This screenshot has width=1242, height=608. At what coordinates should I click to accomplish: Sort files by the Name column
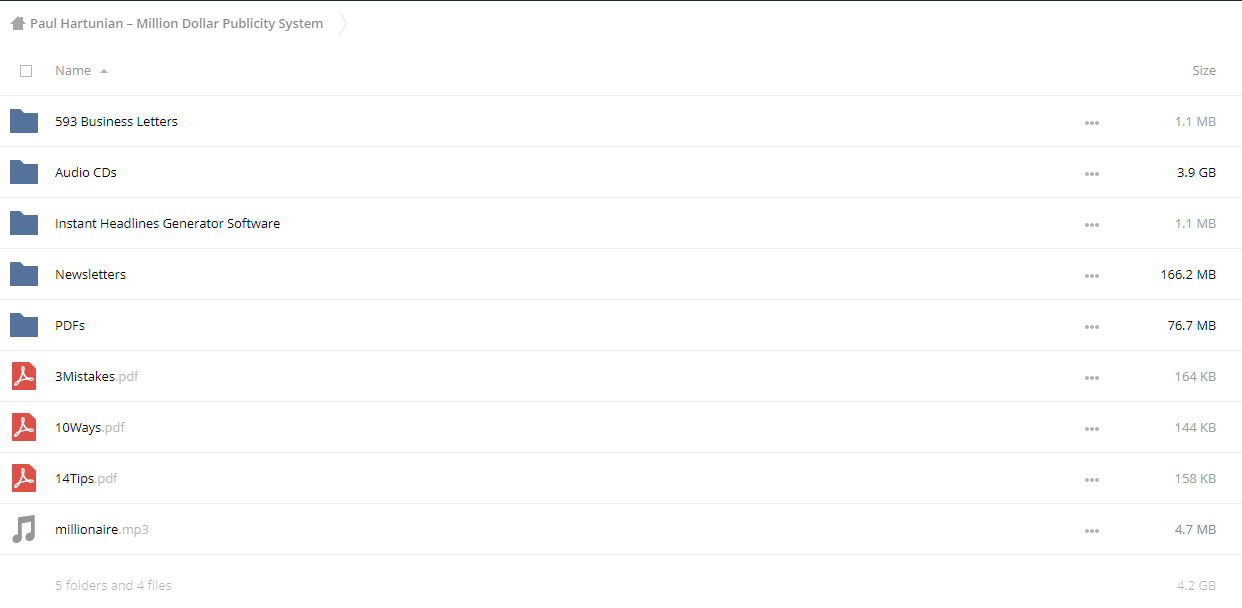tap(73, 70)
